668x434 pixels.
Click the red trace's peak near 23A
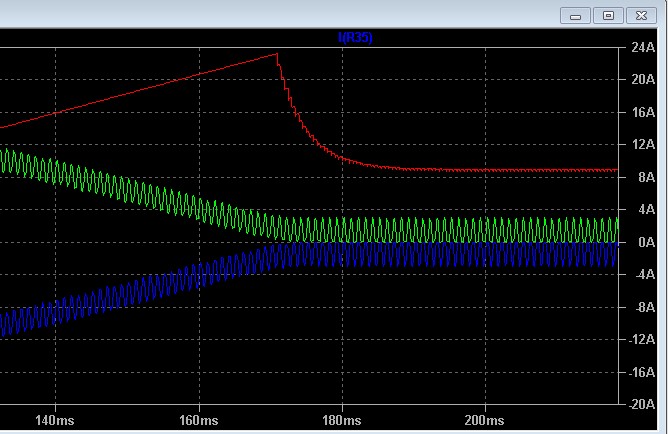[277, 55]
